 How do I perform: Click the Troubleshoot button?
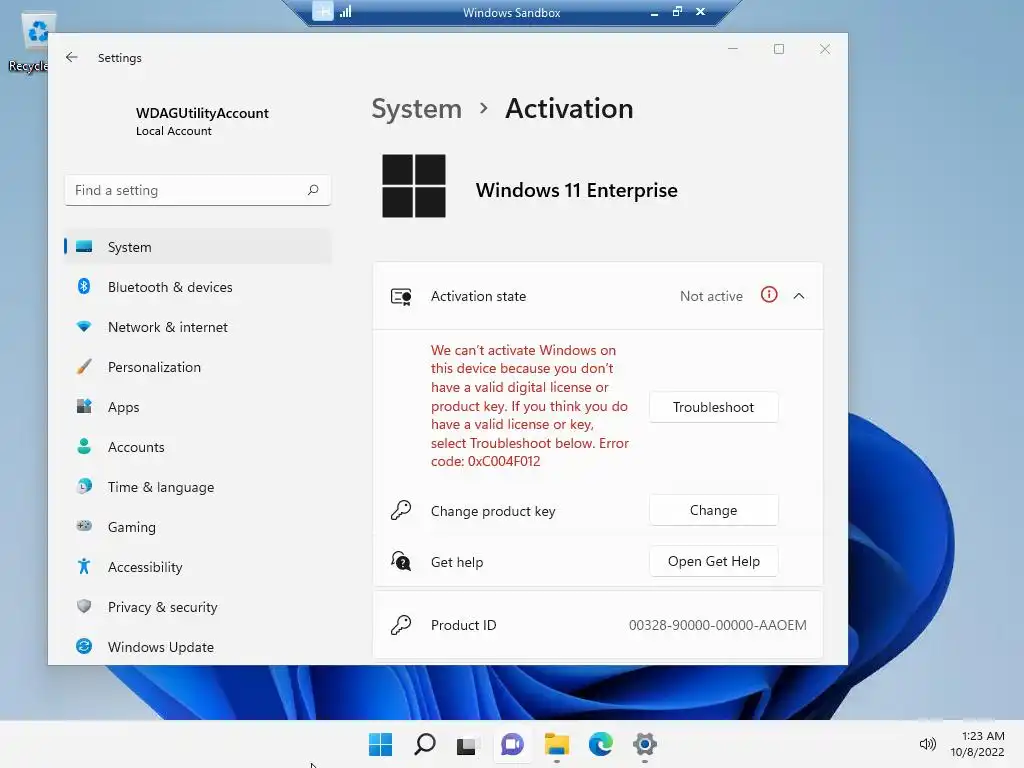[x=713, y=407]
